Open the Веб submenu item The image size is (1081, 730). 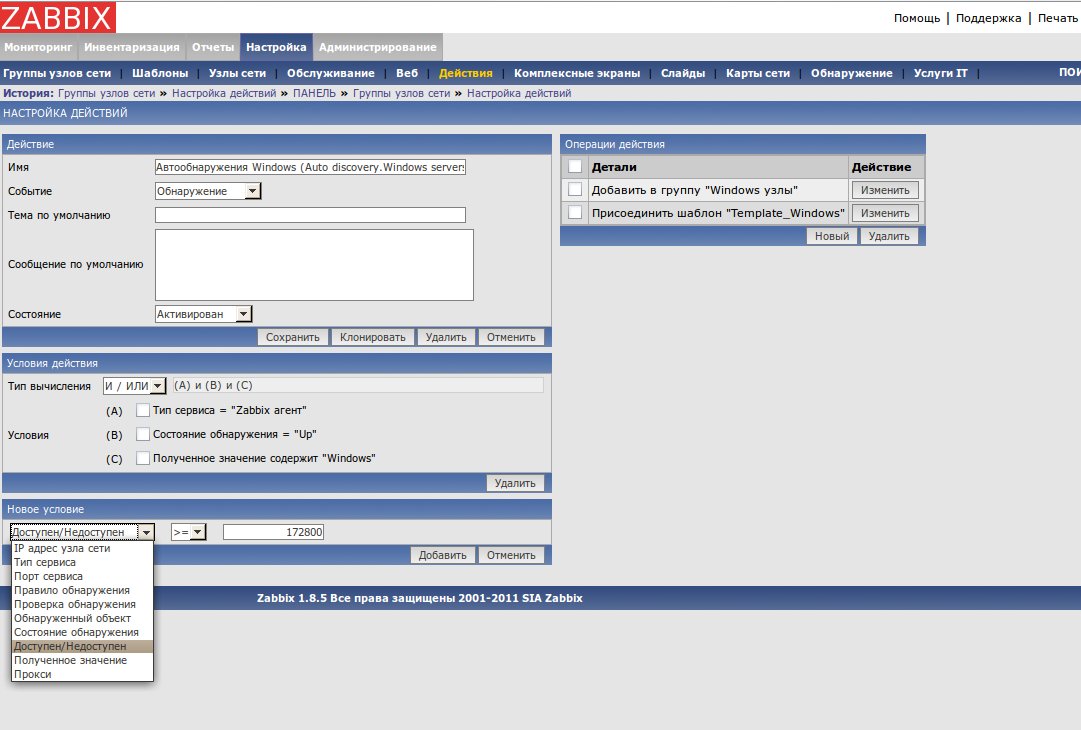(407, 73)
